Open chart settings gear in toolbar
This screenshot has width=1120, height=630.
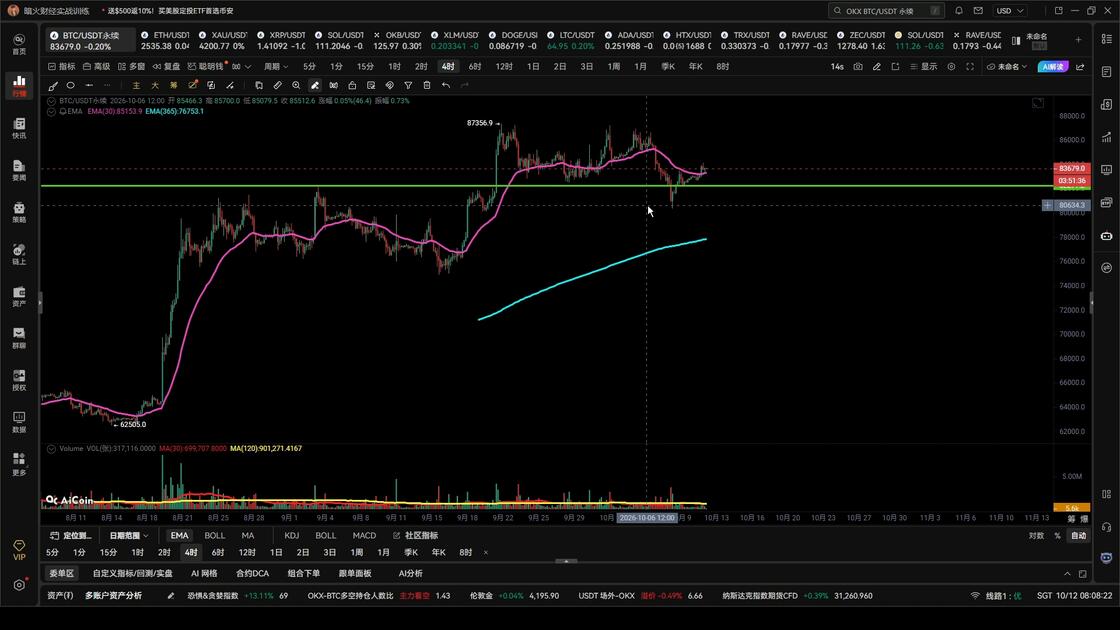coord(951,66)
